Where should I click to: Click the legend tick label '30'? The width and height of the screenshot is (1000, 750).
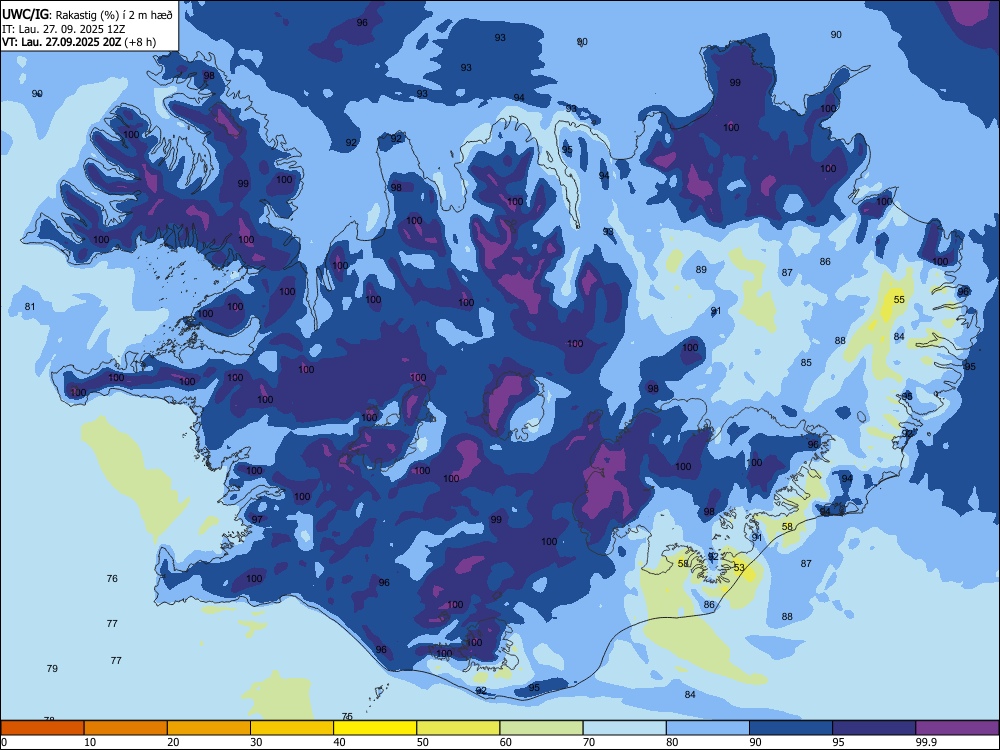256,742
